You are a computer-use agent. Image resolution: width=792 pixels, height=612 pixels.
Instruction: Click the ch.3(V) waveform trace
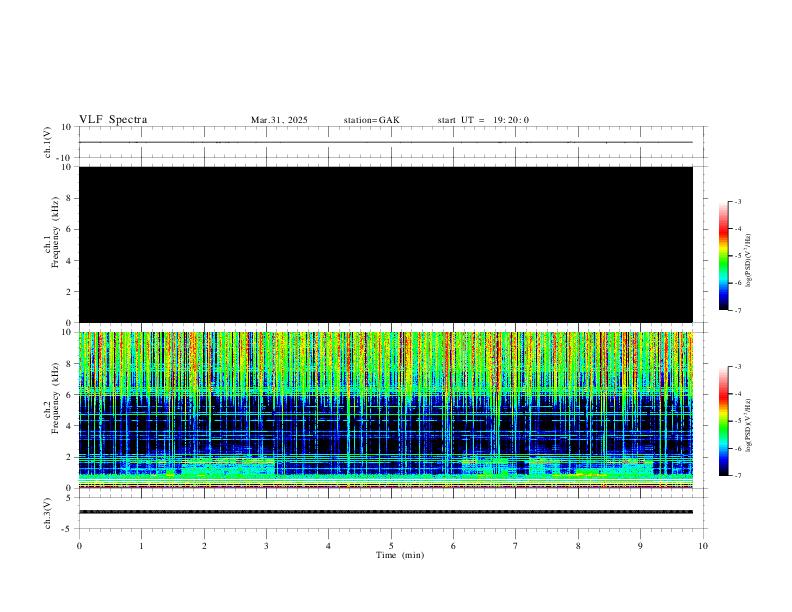click(386, 512)
